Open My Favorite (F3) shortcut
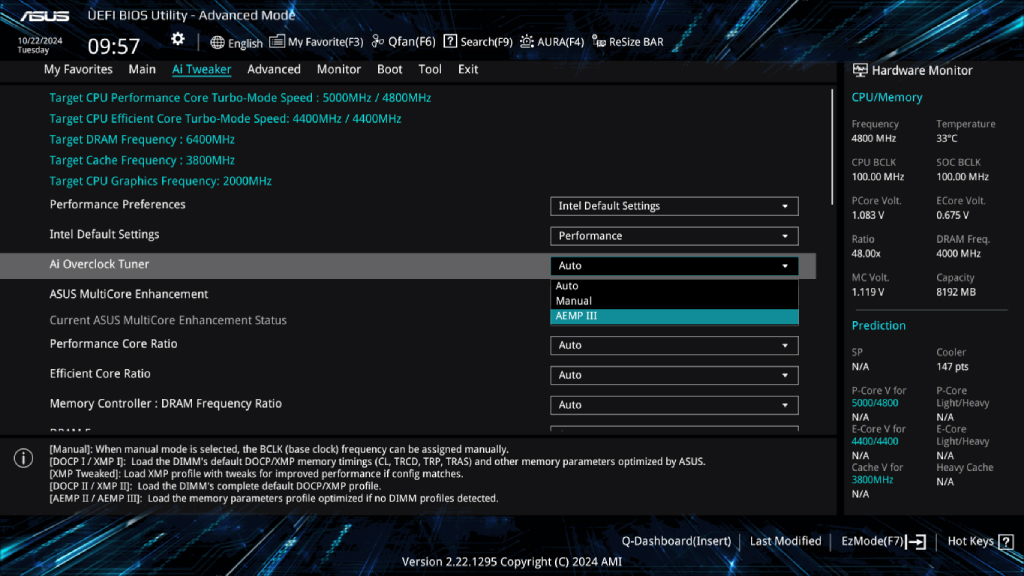The width and height of the screenshot is (1024, 576). click(317, 42)
